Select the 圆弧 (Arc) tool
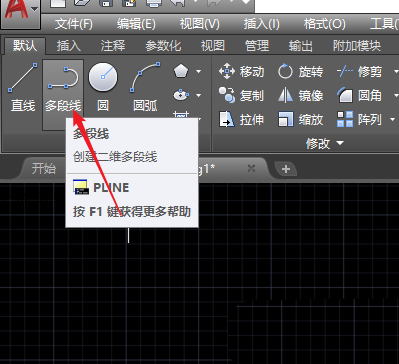399x364 pixels. coord(145,87)
